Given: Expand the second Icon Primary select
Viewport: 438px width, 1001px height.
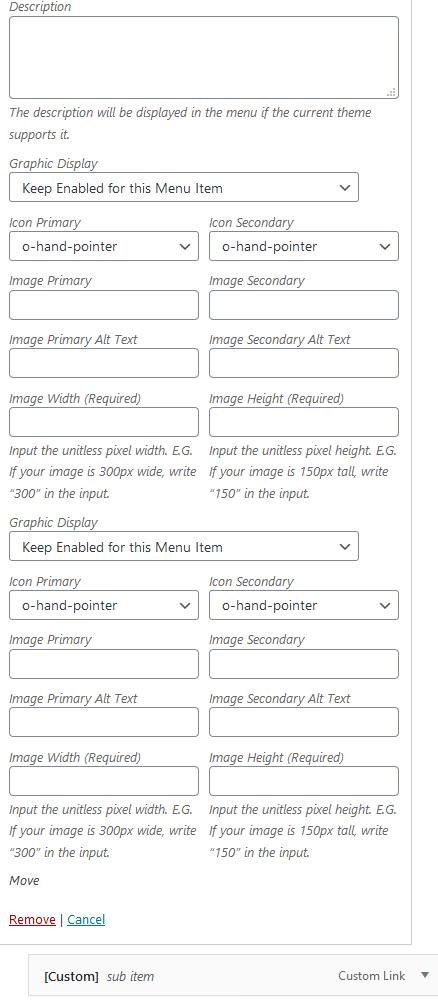Looking at the screenshot, I should [104, 605].
